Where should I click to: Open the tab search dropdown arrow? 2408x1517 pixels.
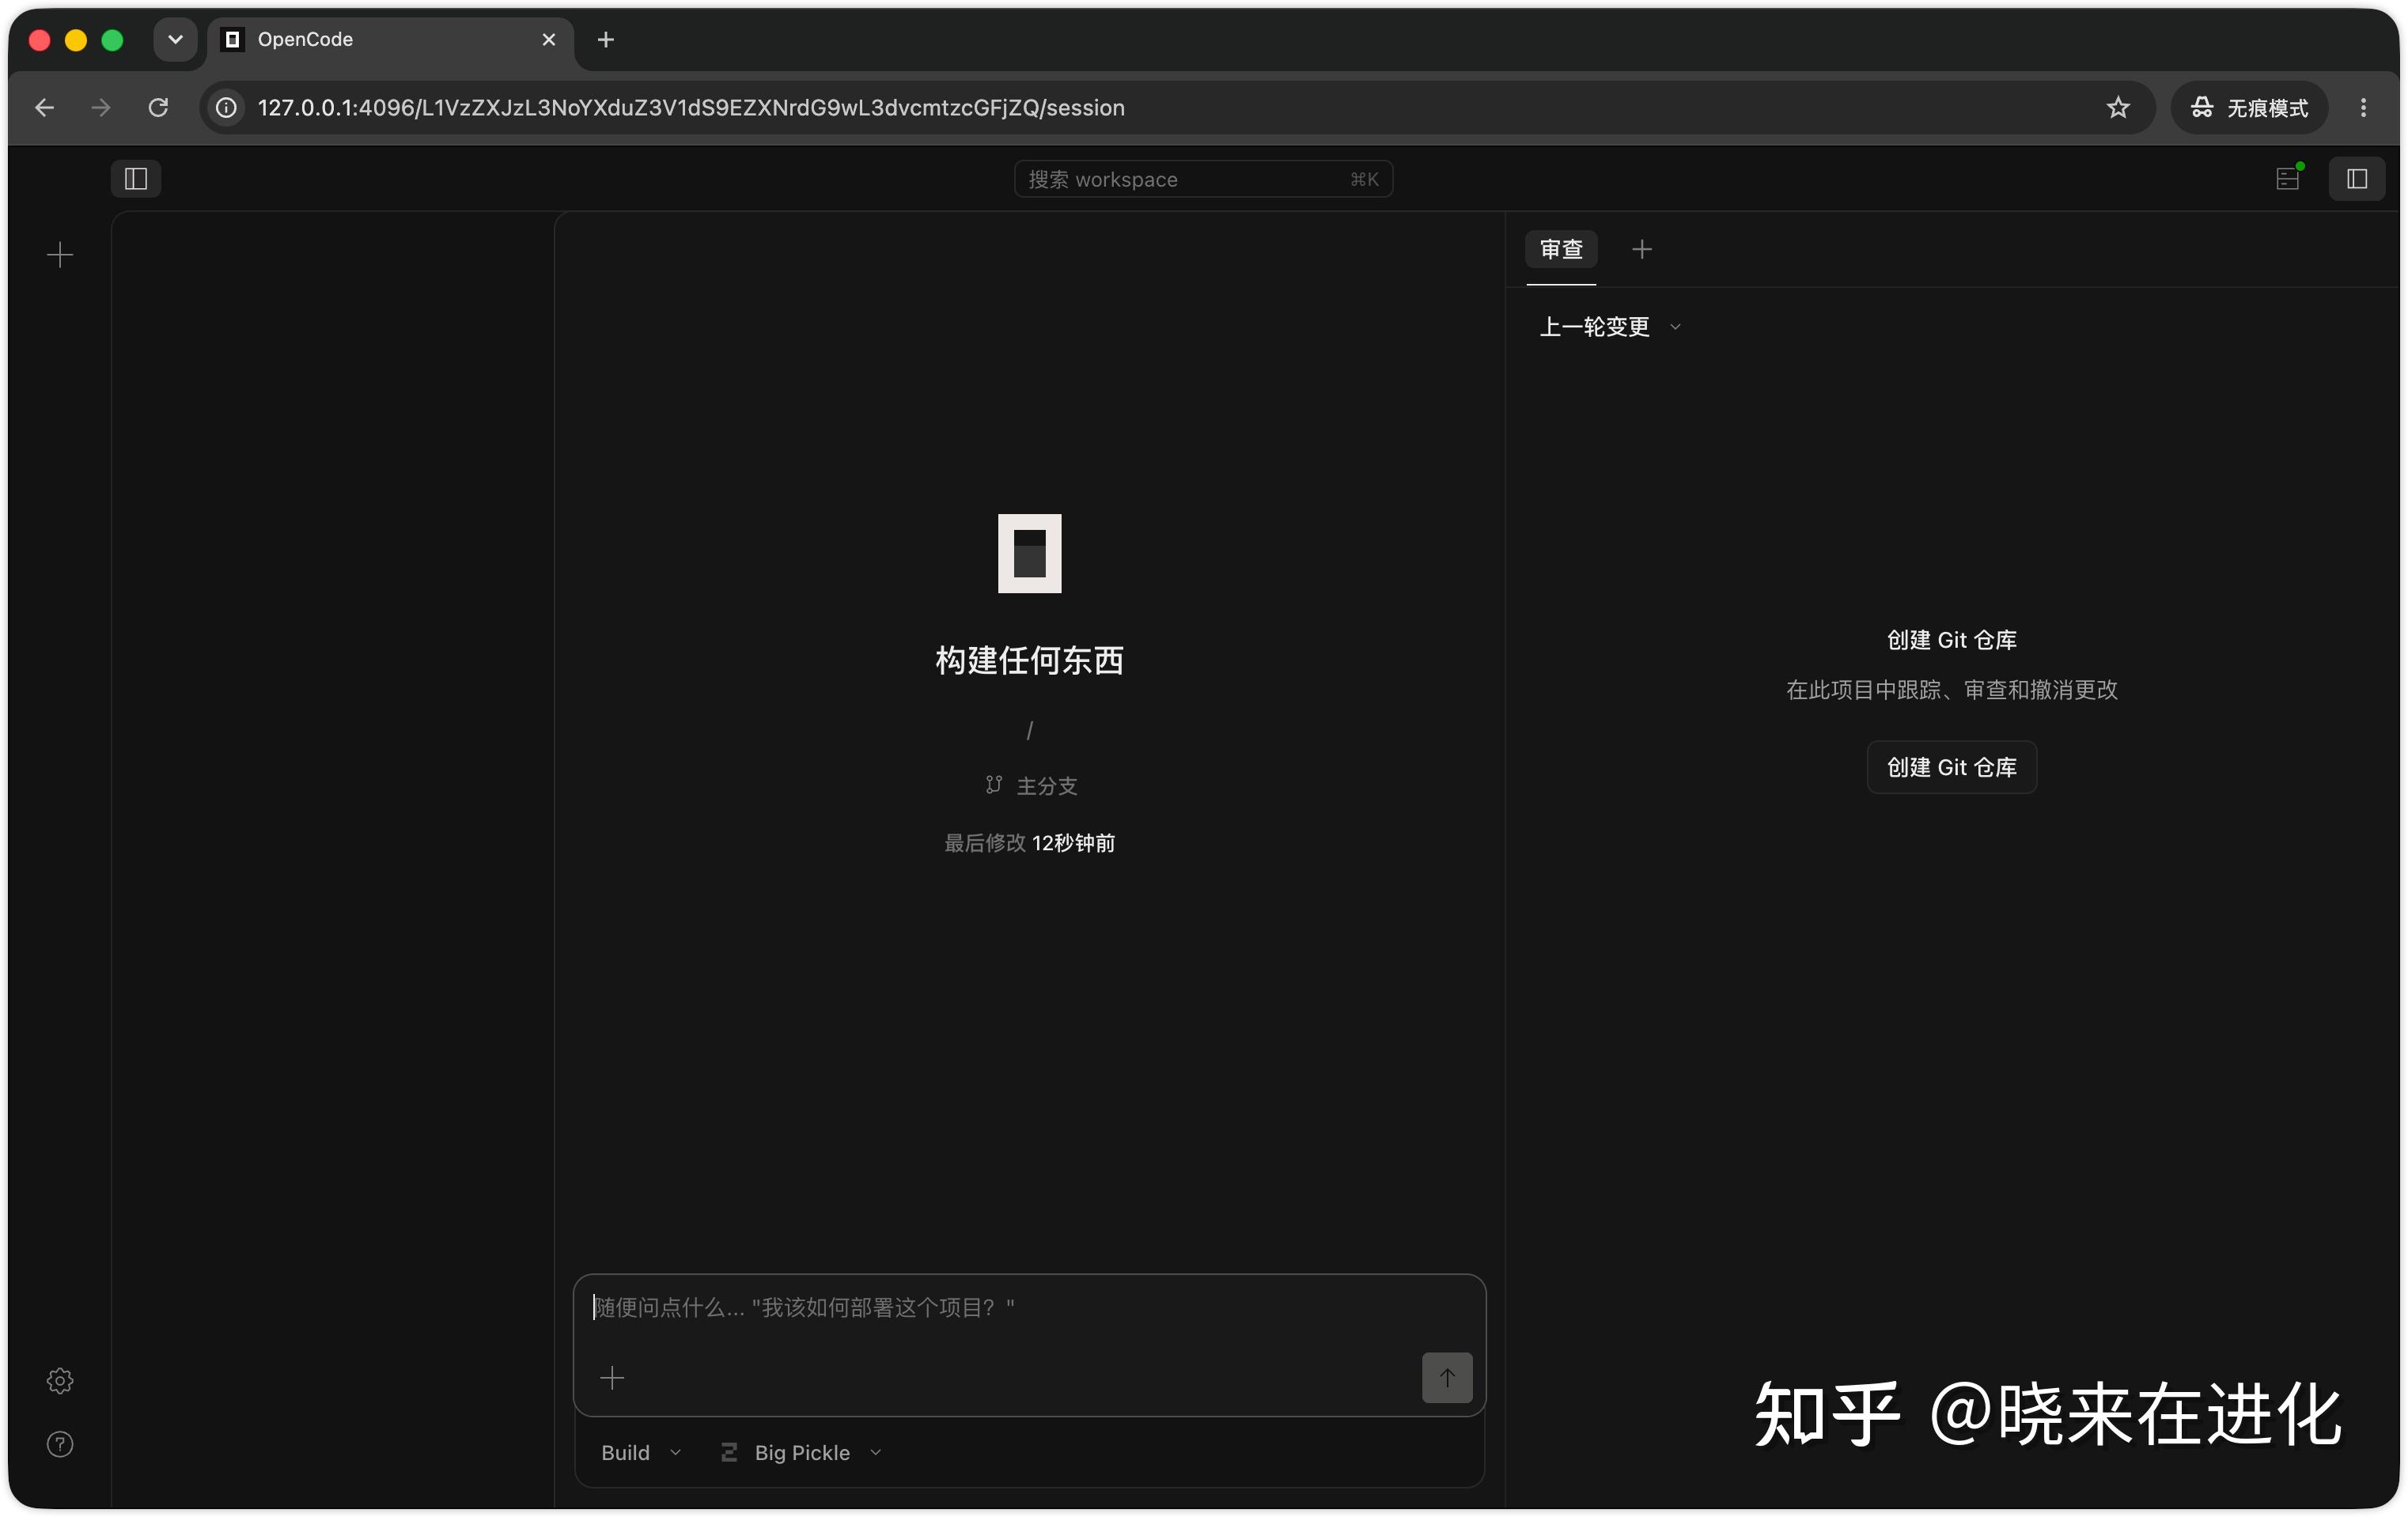point(175,40)
